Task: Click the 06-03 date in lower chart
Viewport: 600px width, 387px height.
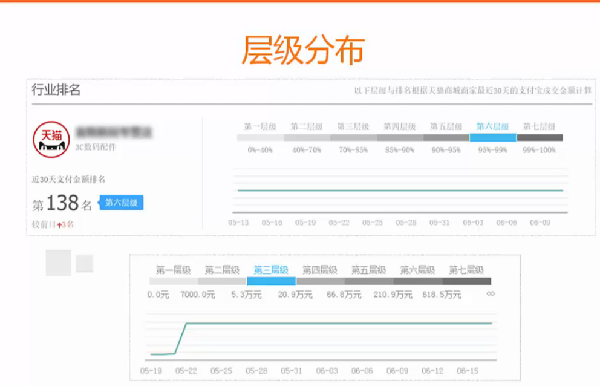Action: [327, 371]
